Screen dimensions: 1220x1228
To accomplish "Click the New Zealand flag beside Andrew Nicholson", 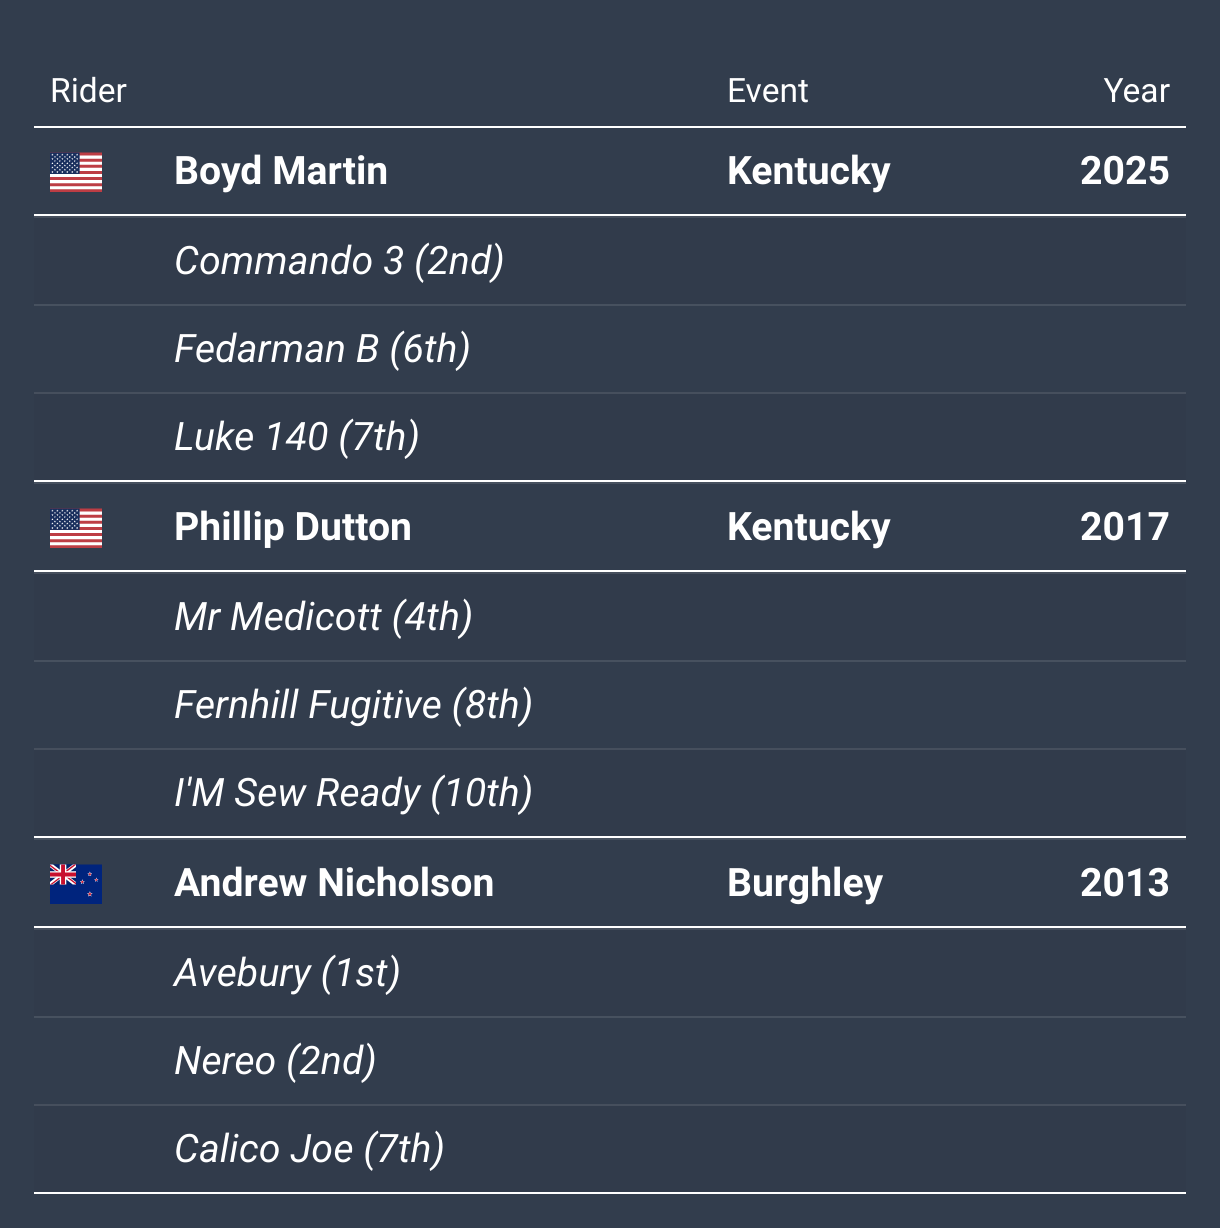I will [x=76, y=884].
